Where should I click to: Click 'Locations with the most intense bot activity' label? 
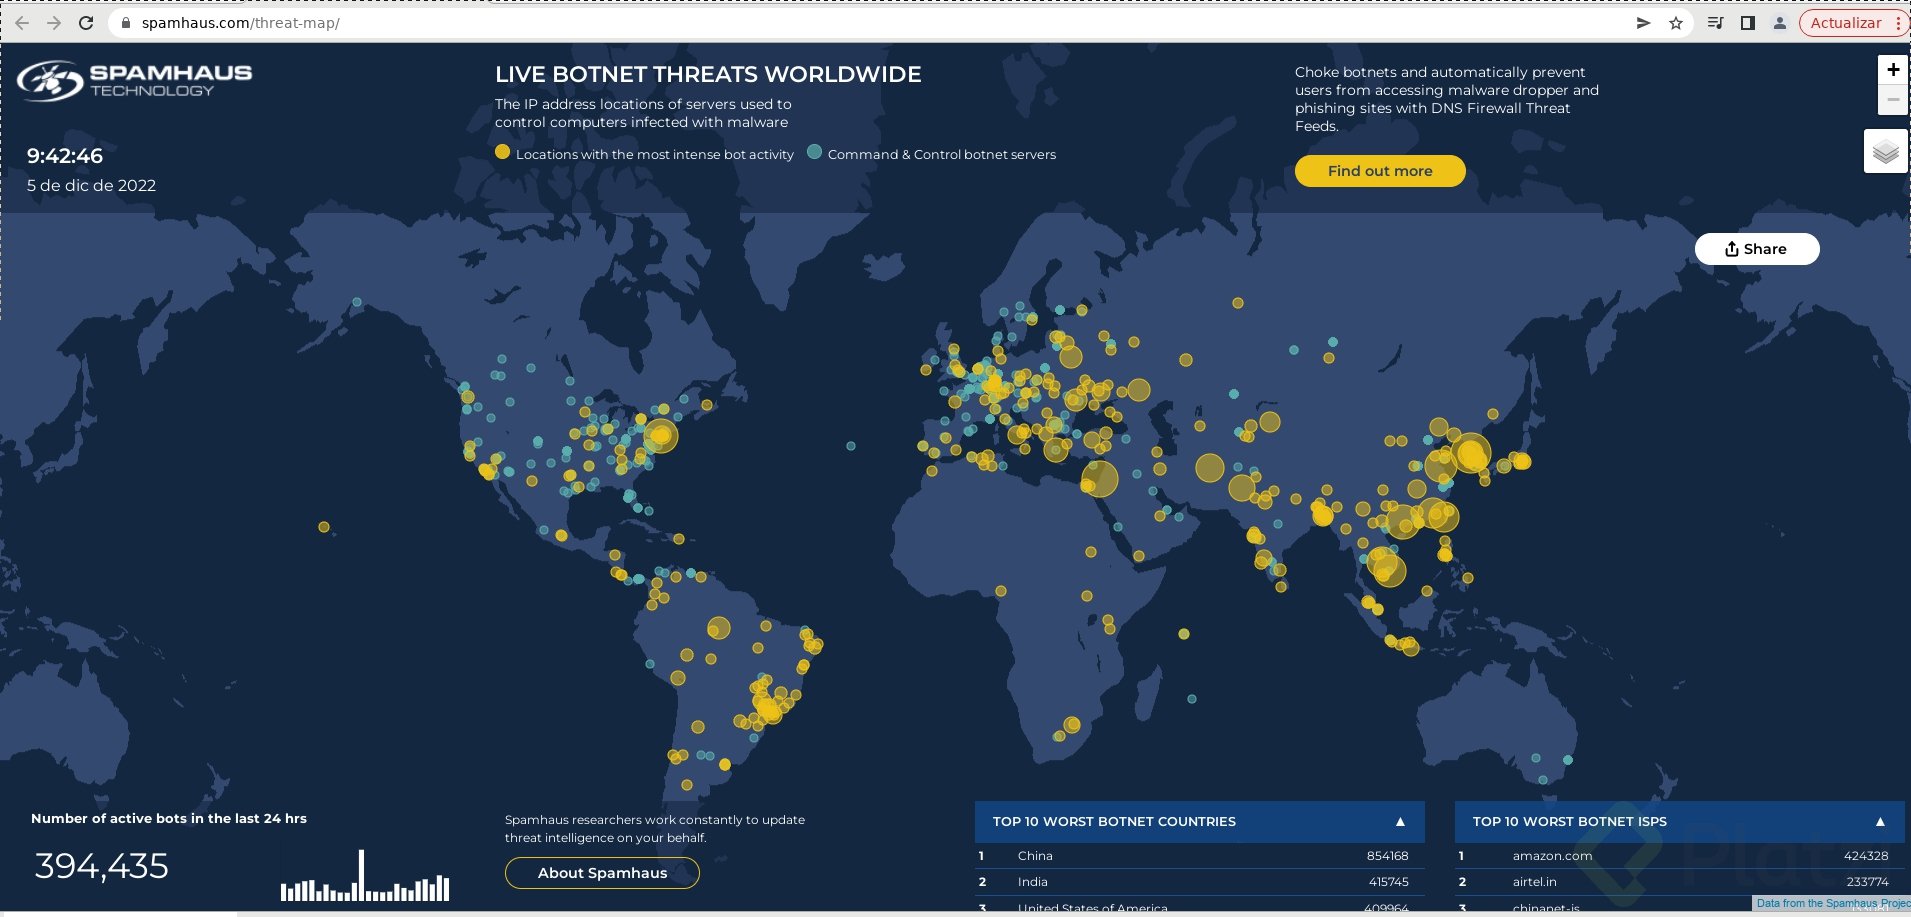pos(655,154)
